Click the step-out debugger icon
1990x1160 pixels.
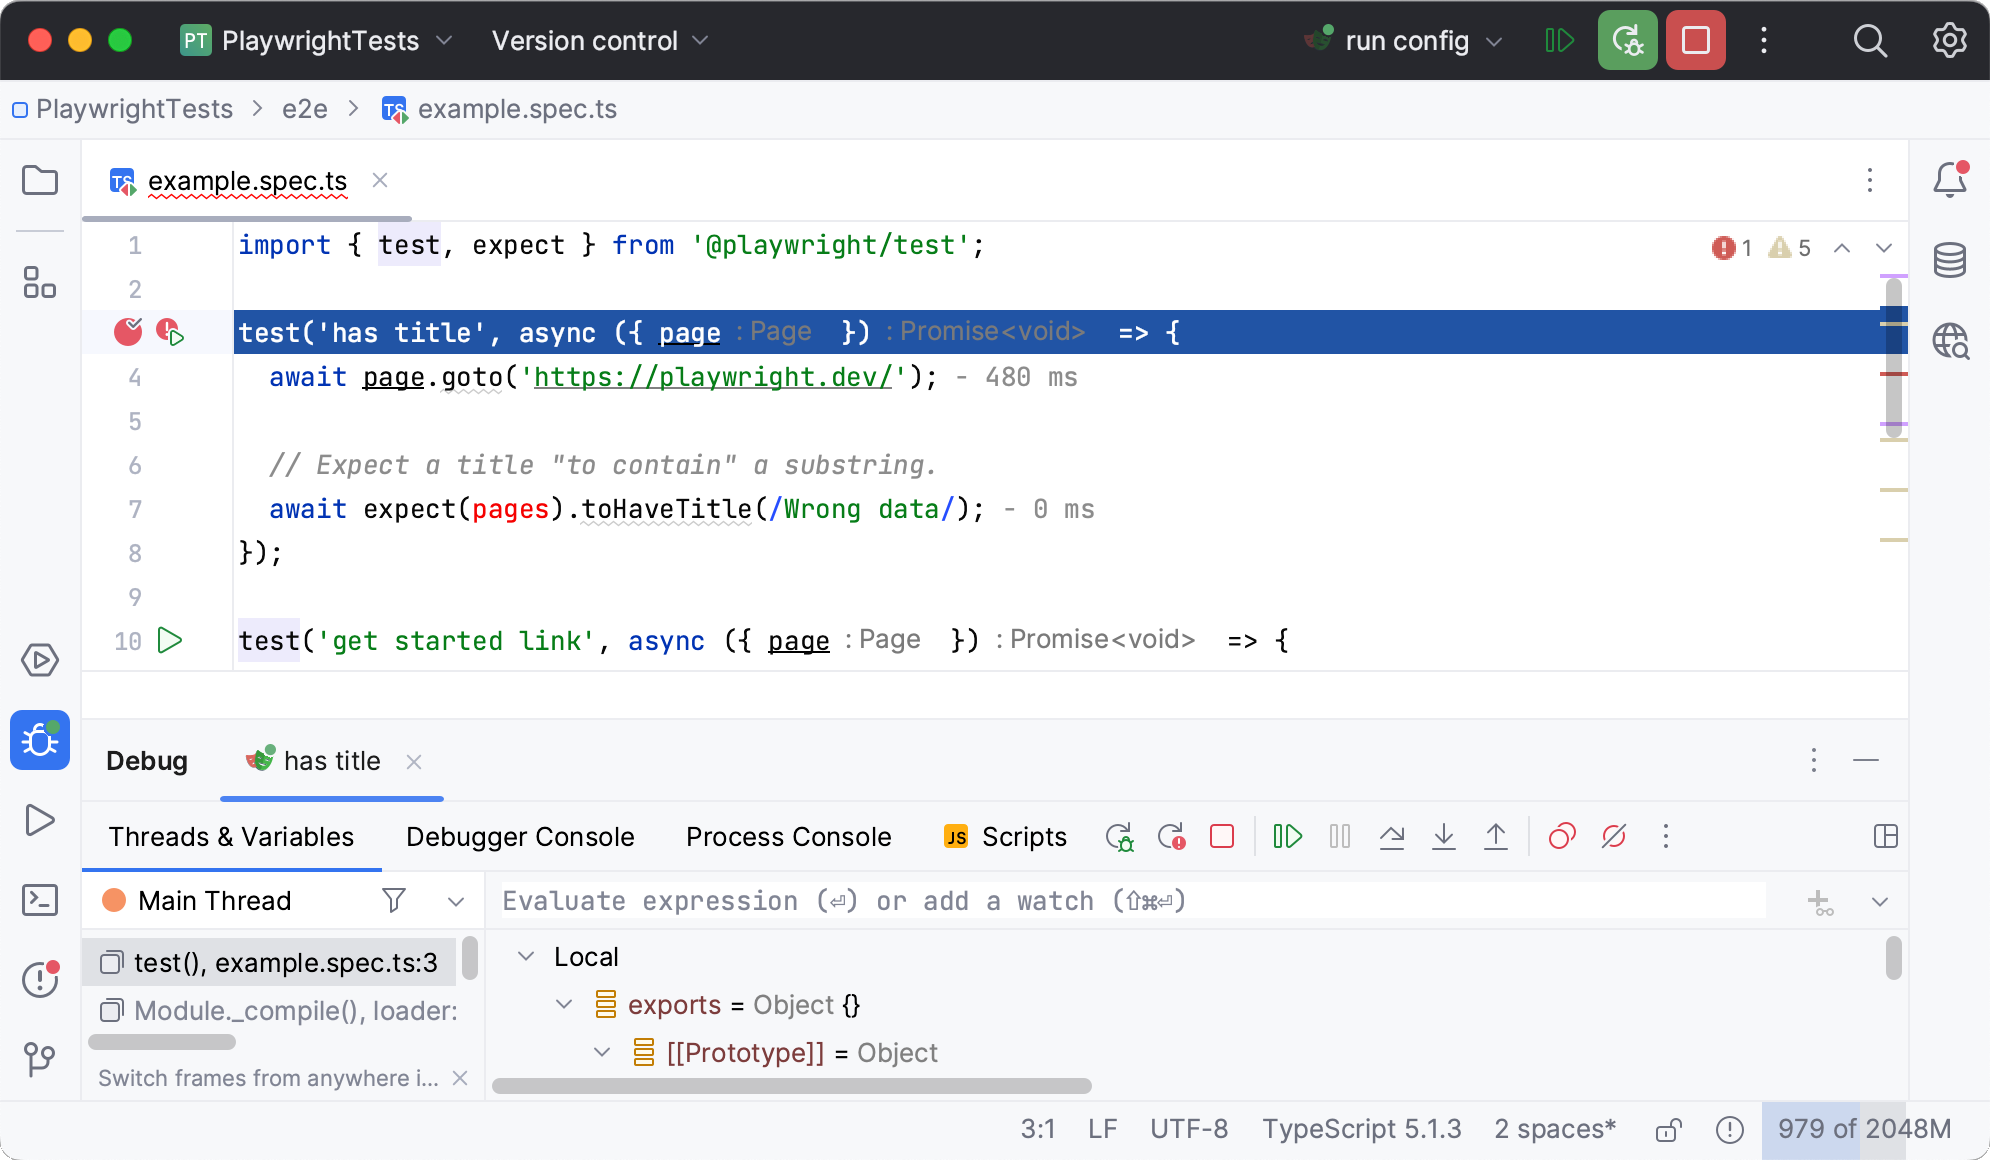pyautogui.click(x=1496, y=835)
